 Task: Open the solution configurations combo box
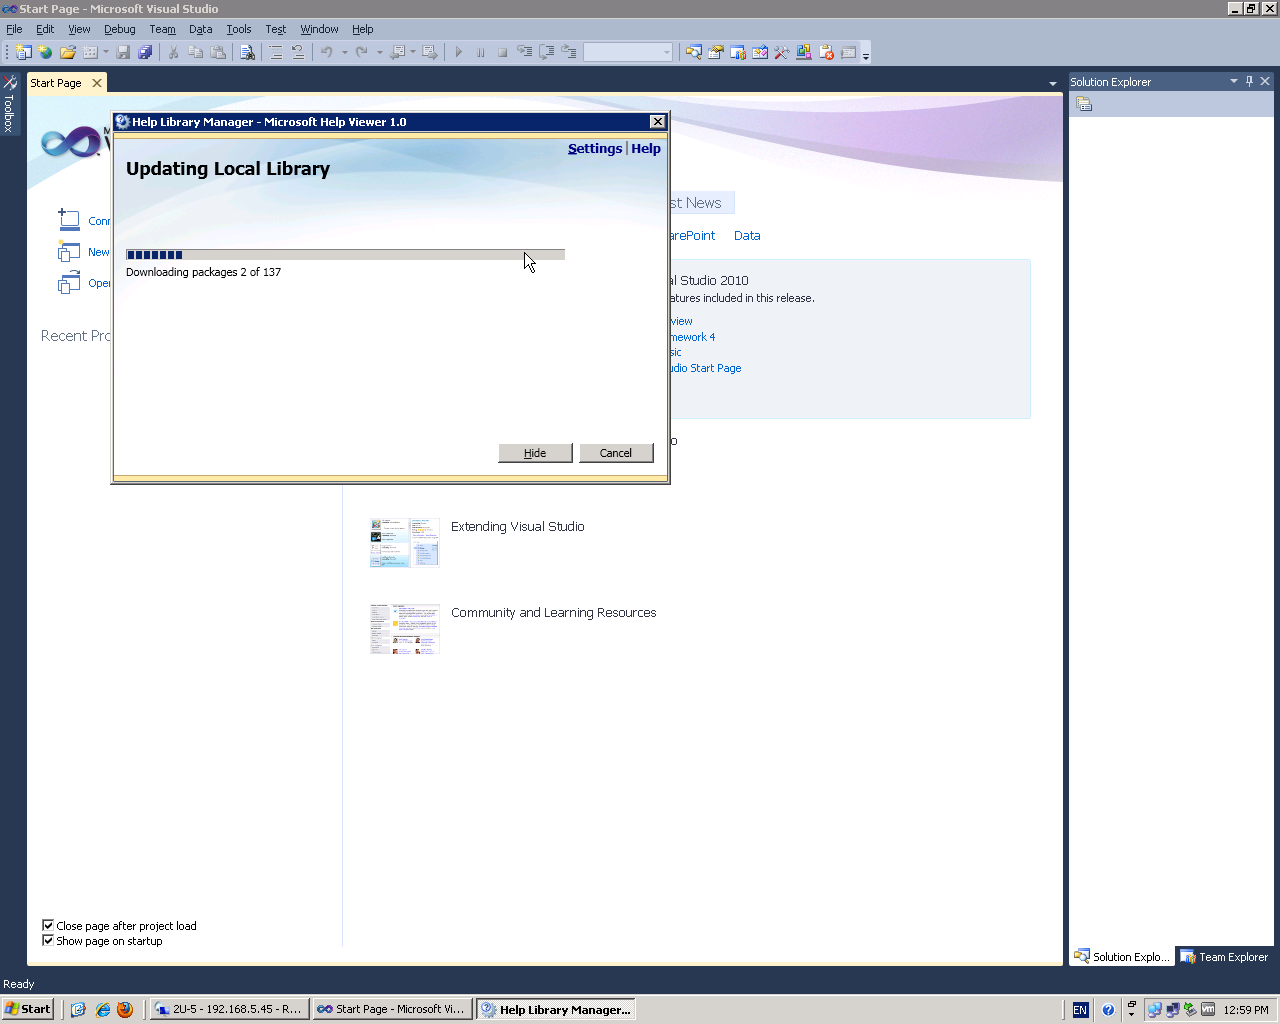pos(628,52)
